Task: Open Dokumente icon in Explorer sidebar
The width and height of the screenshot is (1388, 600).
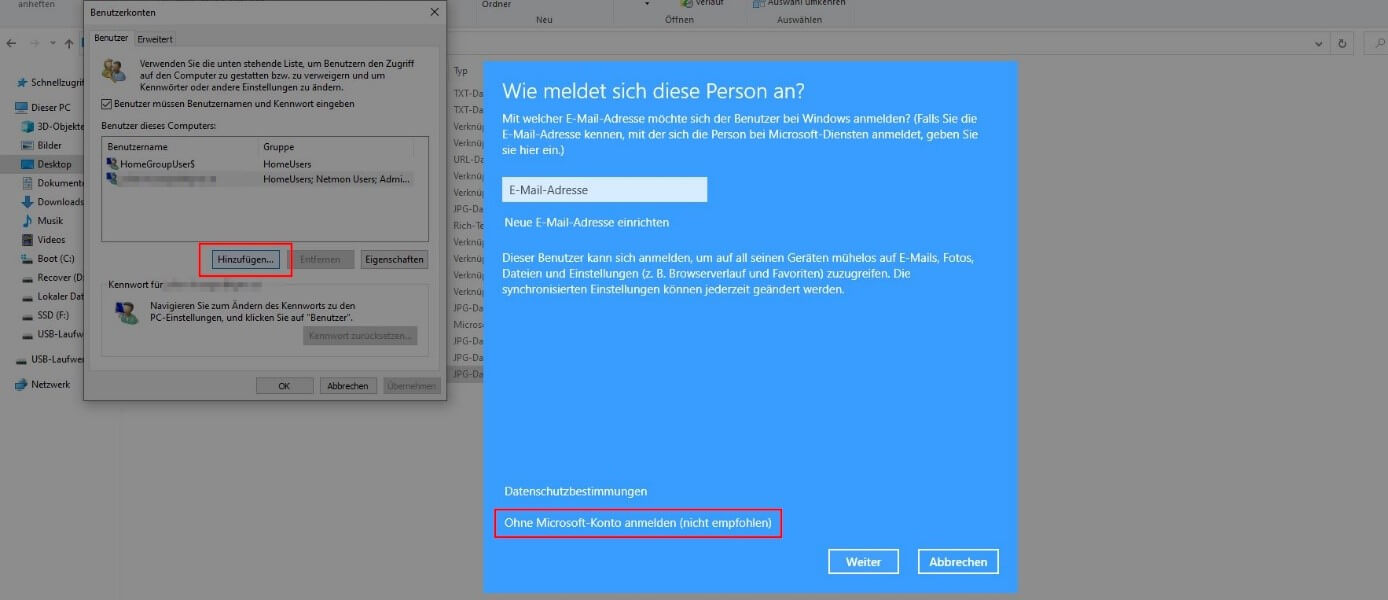Action: tap(28, 183)
